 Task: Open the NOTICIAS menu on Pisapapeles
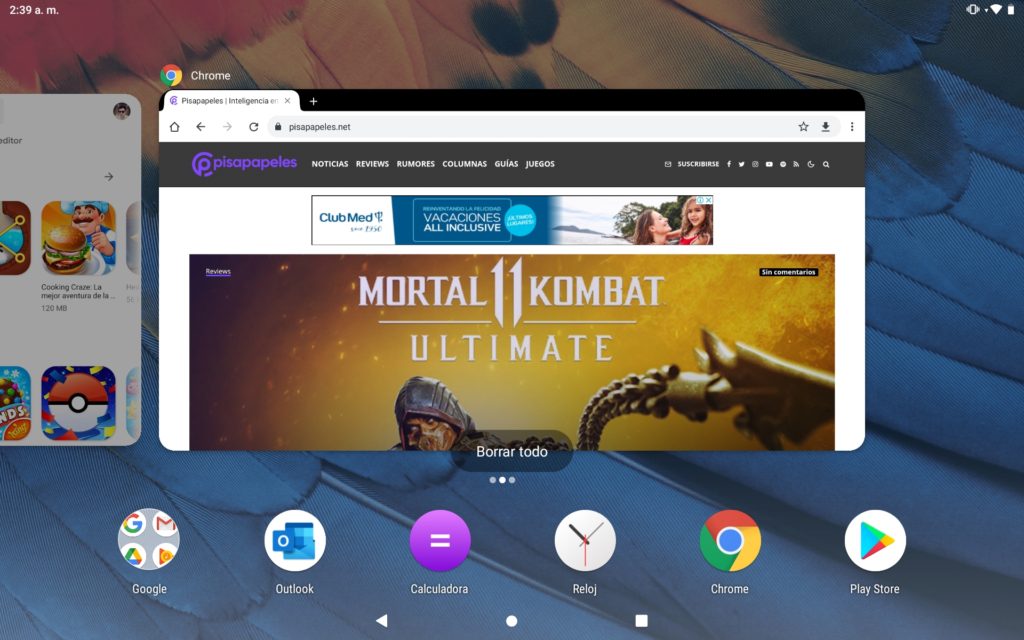tap(330, 164)
